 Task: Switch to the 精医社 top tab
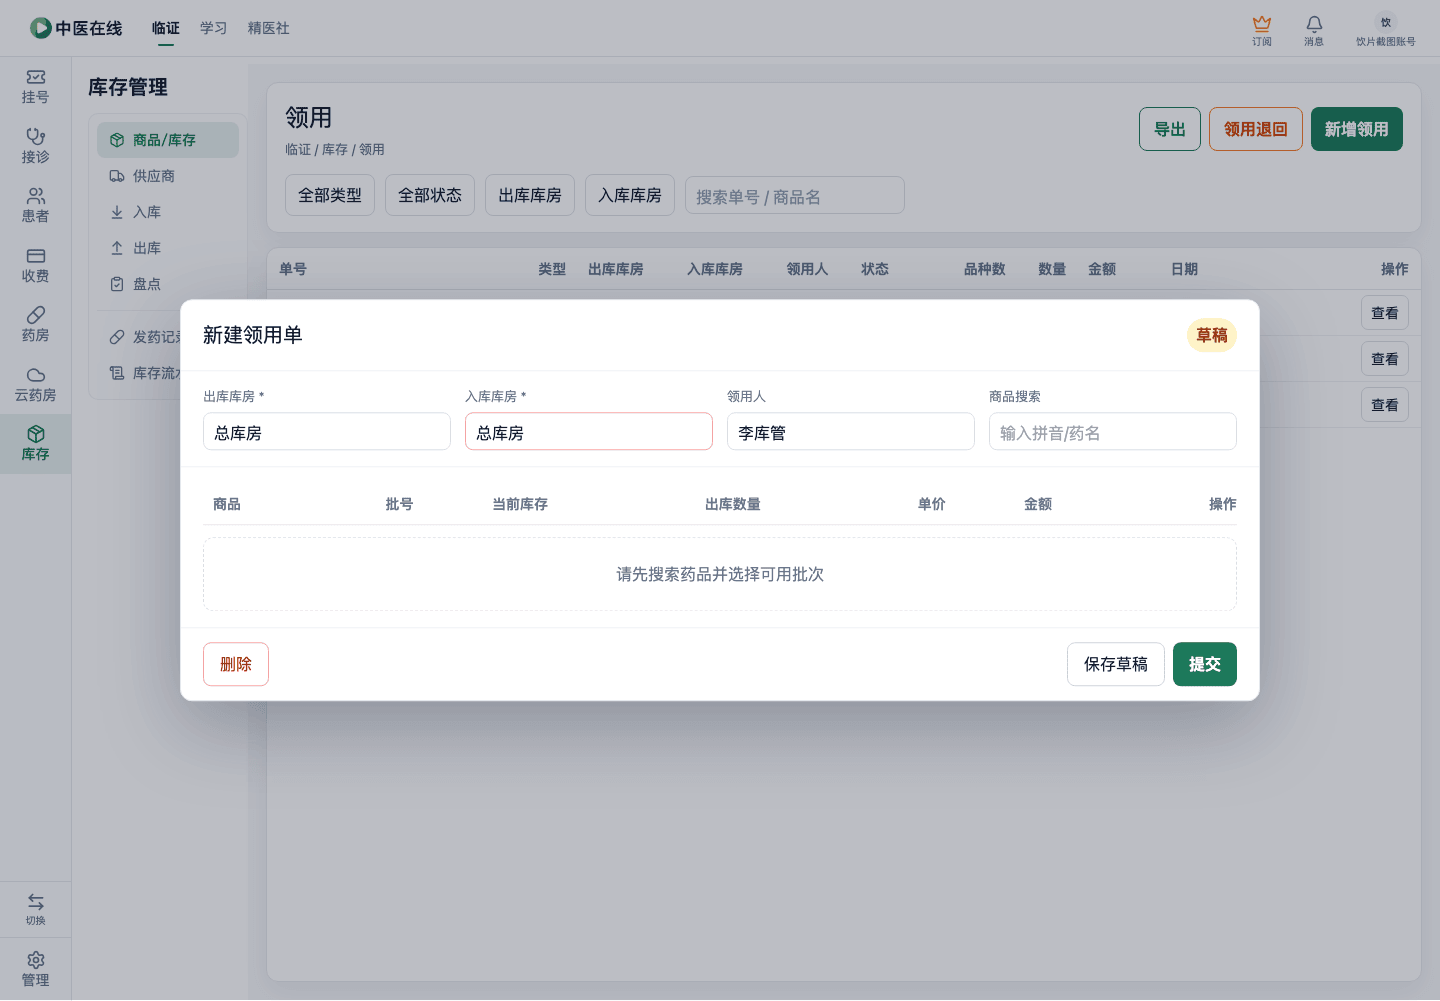(269, 28)
